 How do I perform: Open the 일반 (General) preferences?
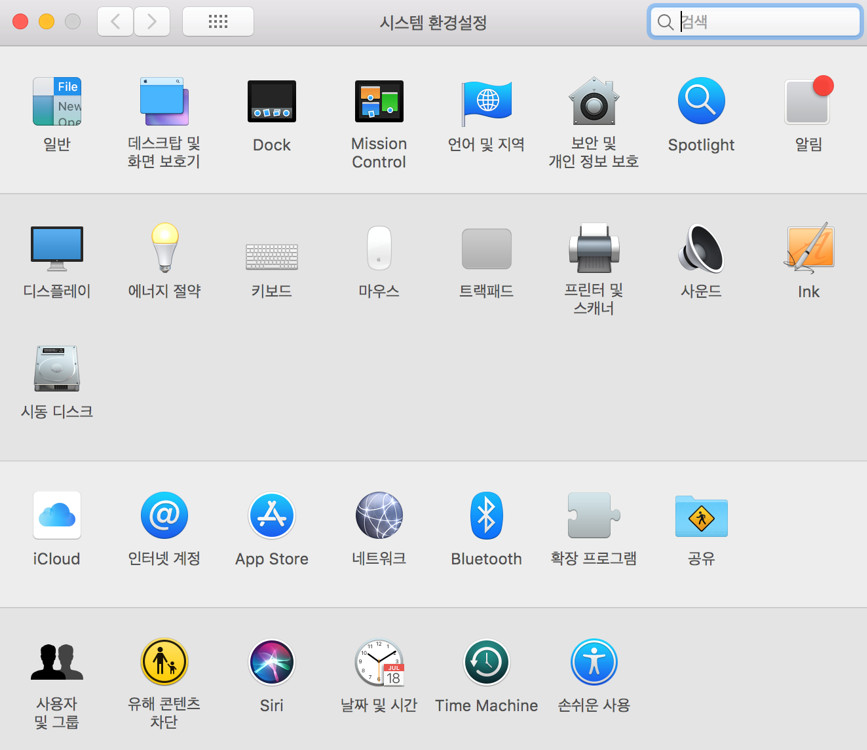tap(57, 102)
